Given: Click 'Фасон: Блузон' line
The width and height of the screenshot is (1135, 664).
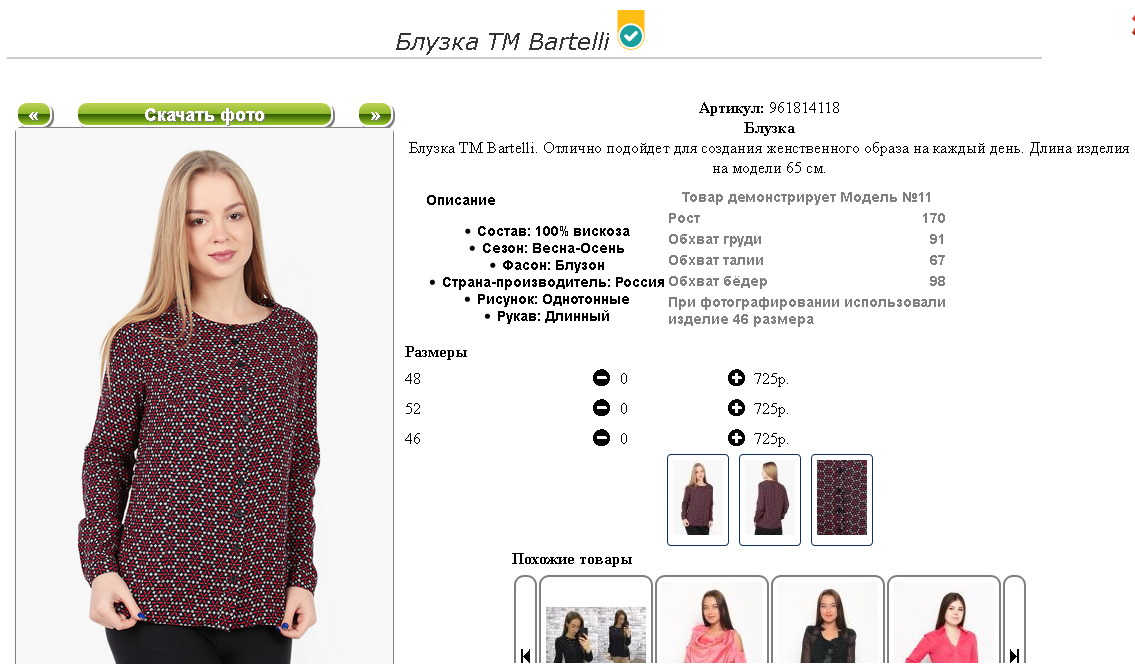Looking at the screenshot, I should tap(553, 265).
